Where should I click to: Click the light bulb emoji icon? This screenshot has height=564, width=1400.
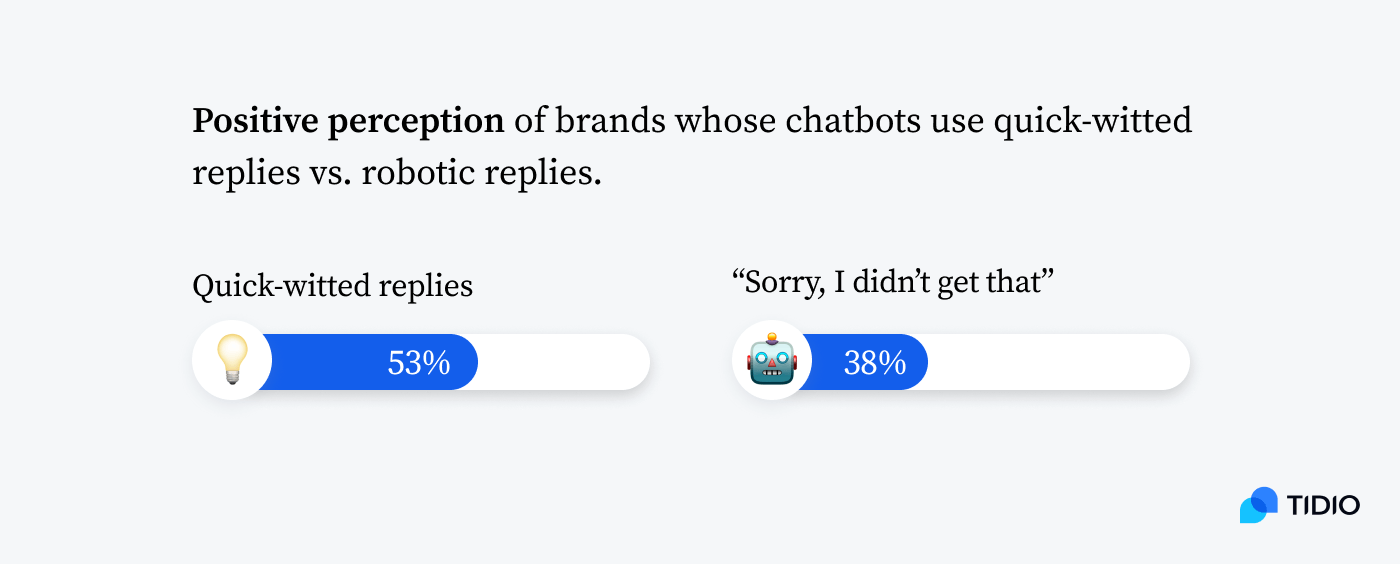[x=232, y=361]
